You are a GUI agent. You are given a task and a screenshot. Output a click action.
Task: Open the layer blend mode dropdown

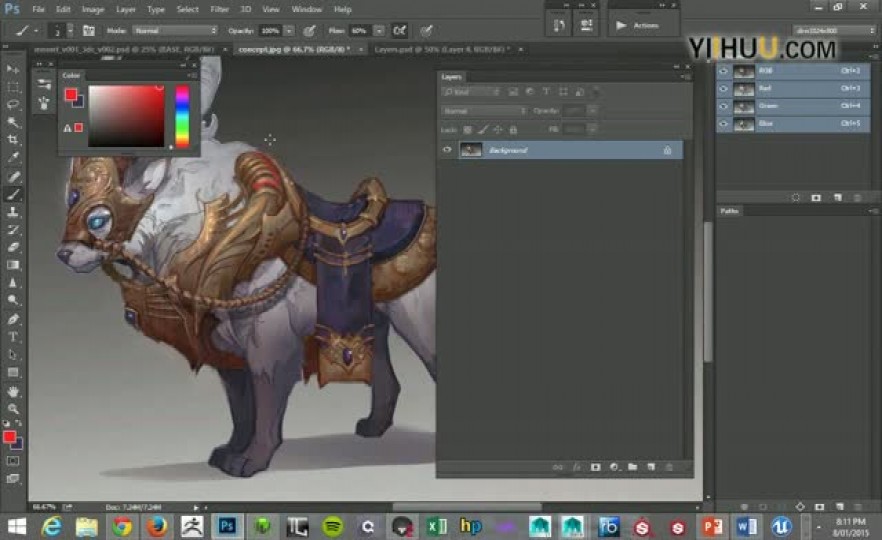485,111
